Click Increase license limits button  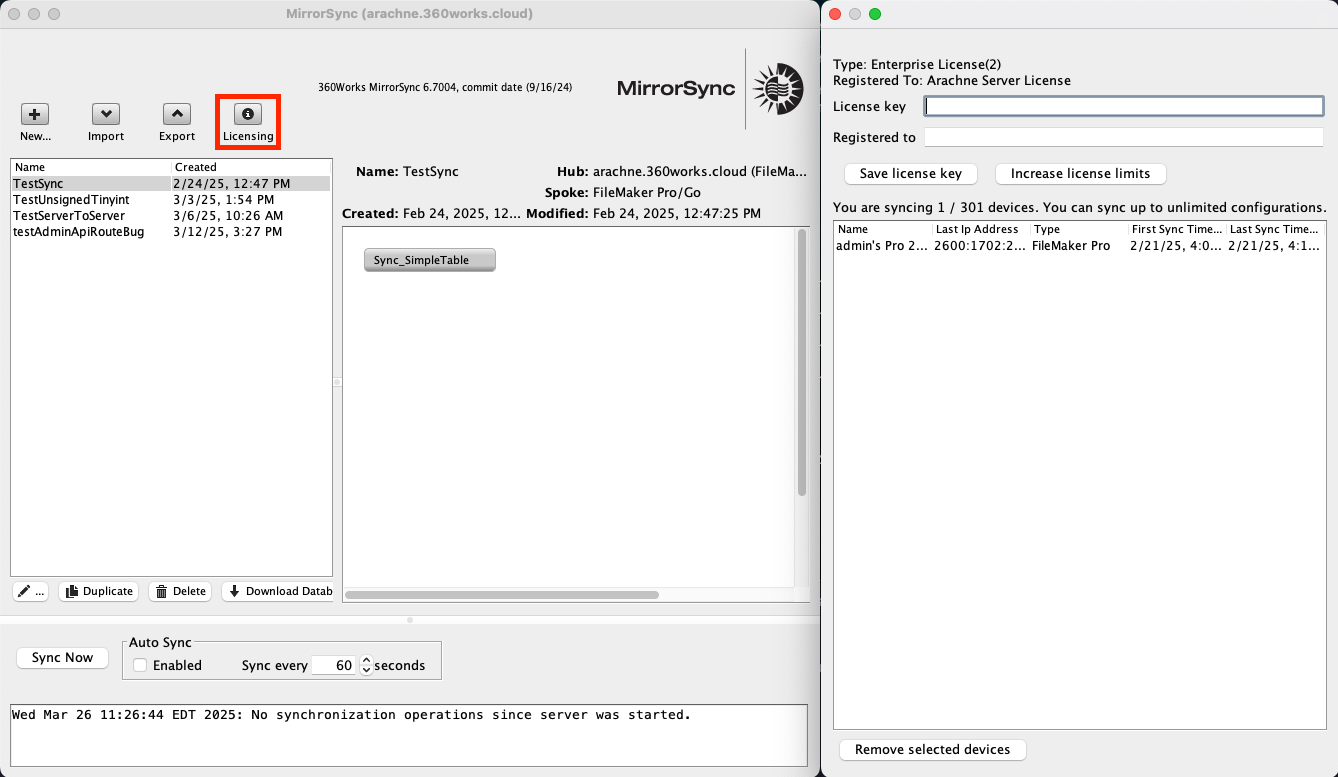coord(1081,173)
